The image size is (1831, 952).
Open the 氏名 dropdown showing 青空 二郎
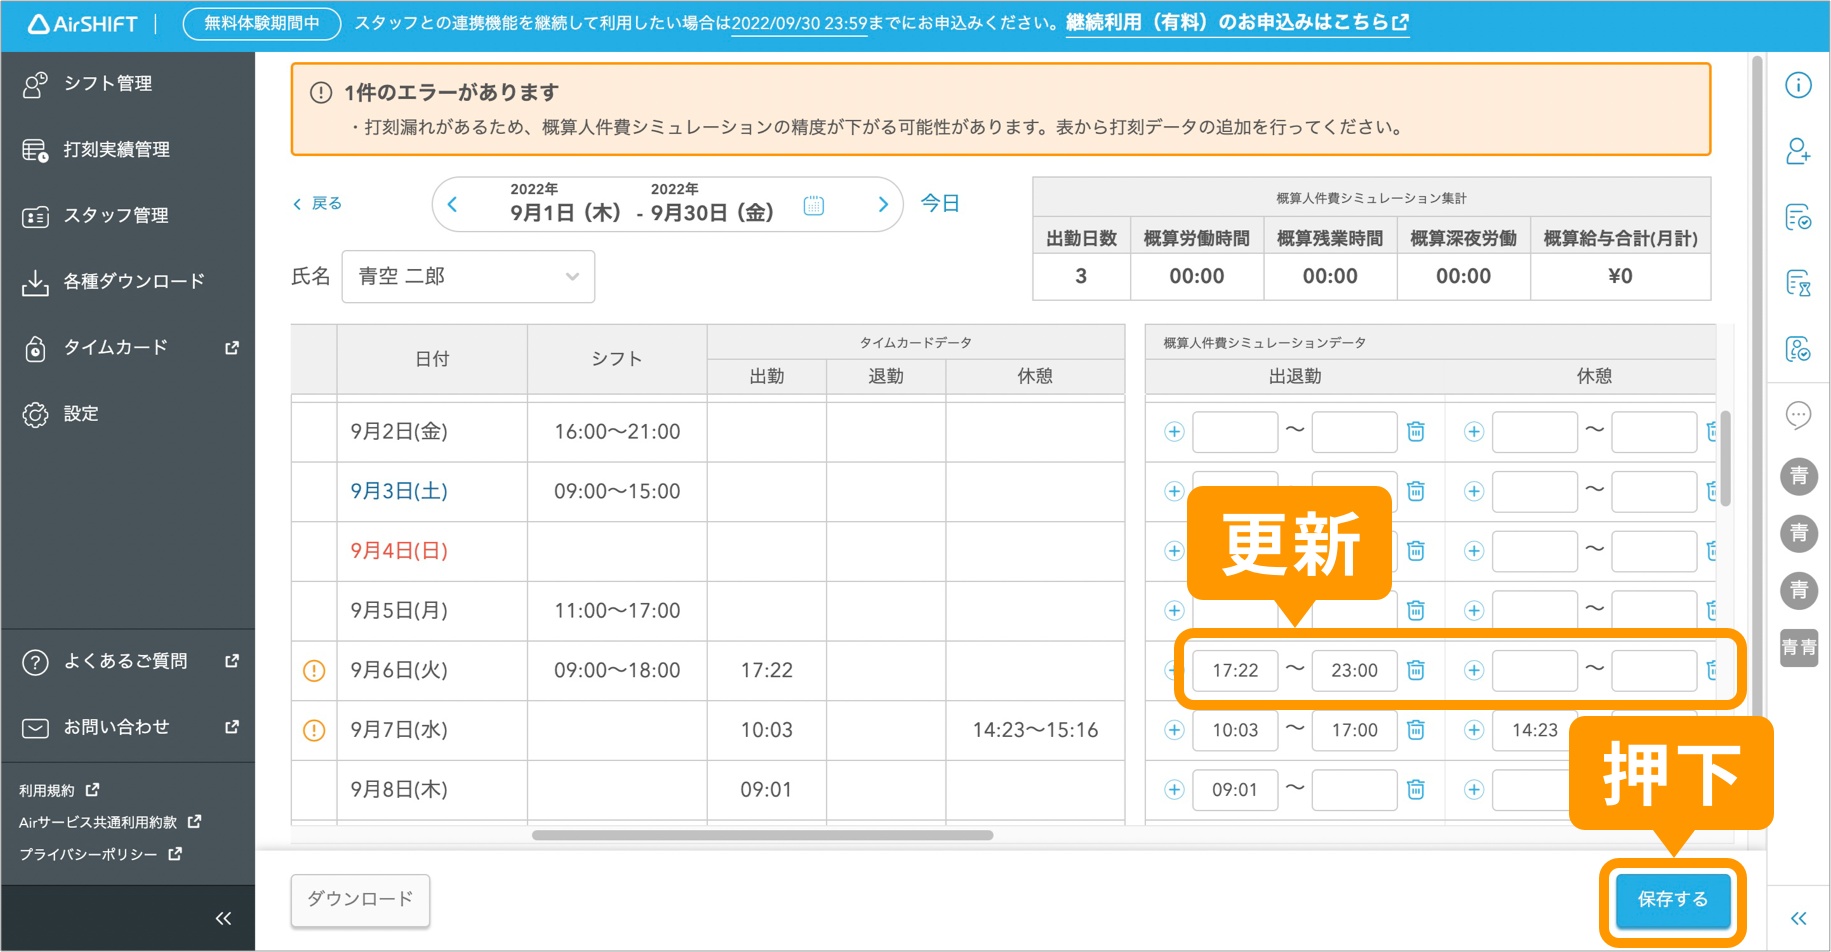(468, 277)
